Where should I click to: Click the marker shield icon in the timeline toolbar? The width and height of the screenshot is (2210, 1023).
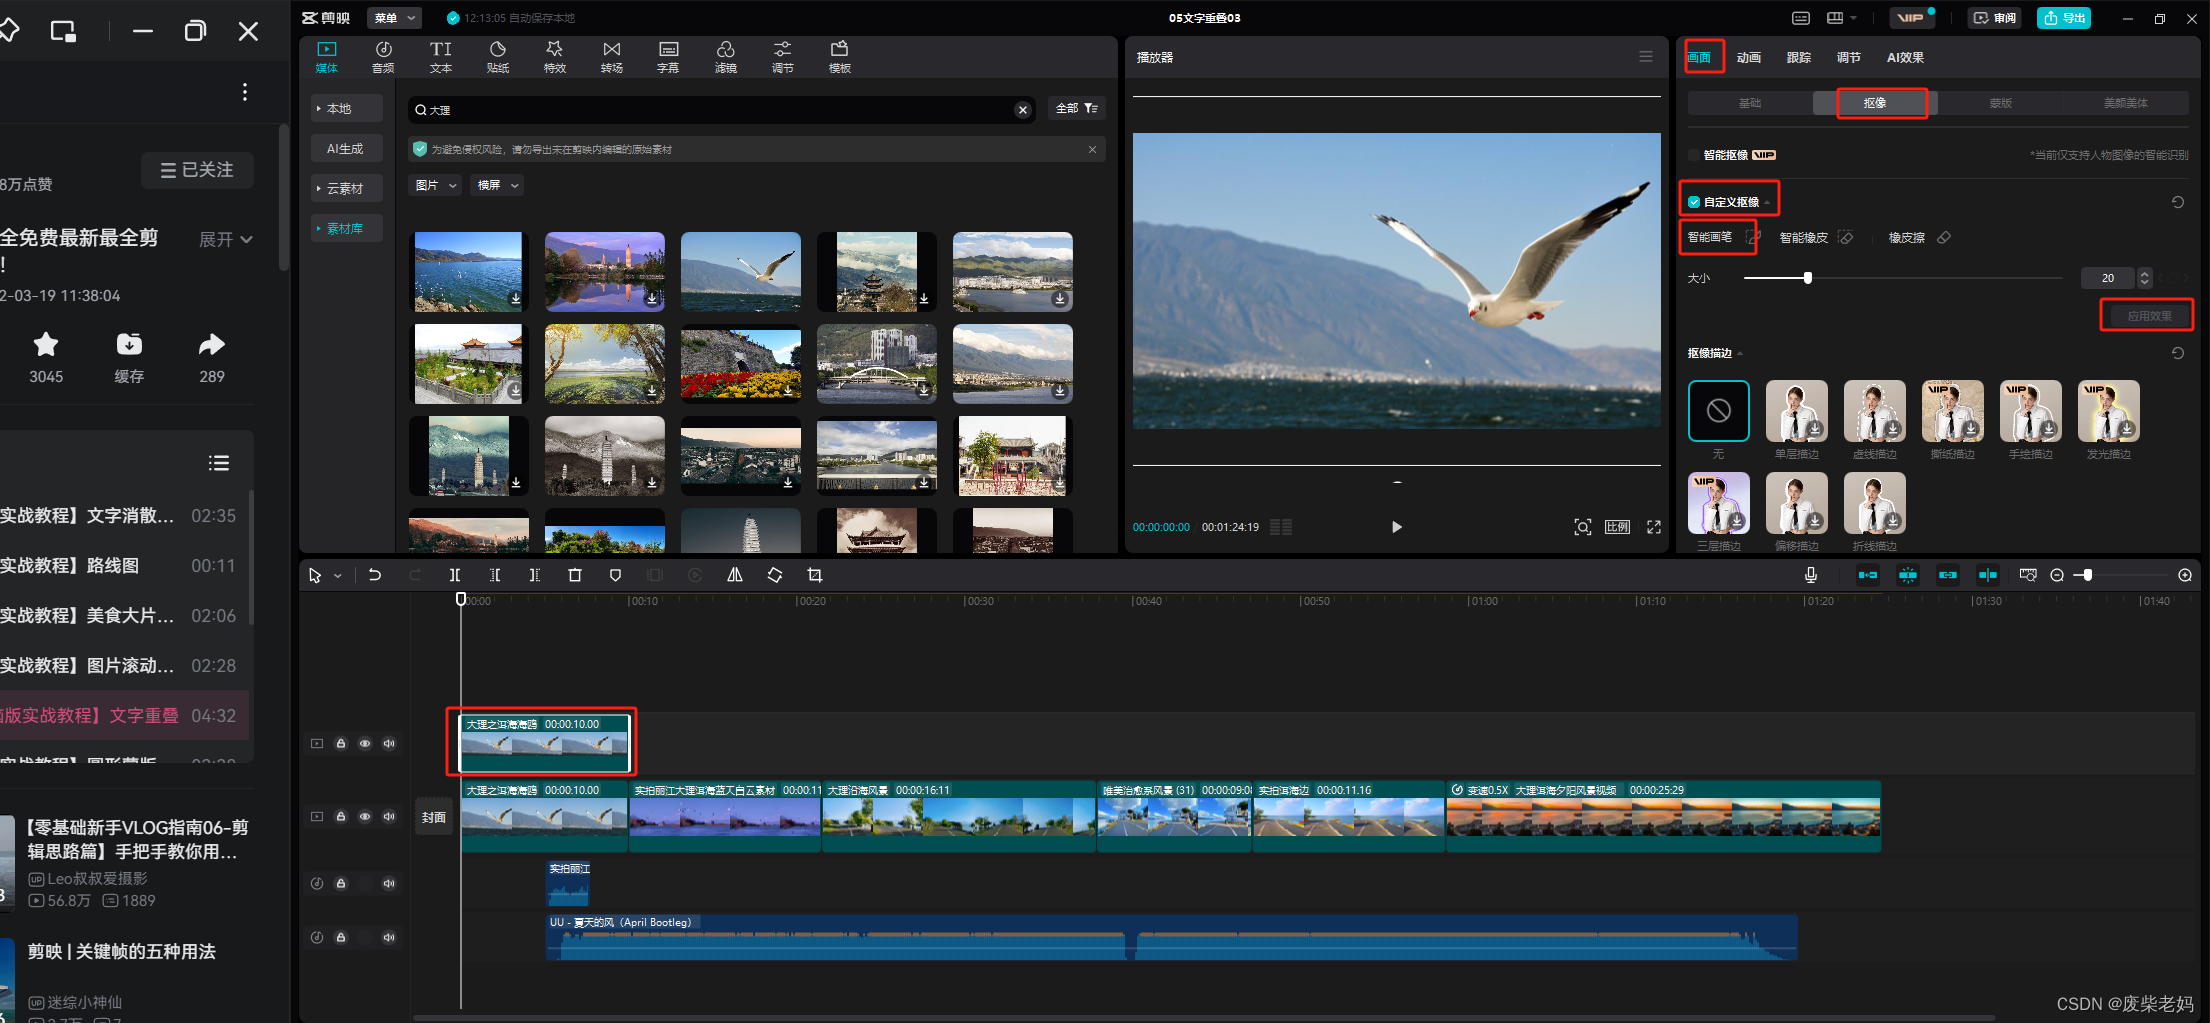coord(615,575)
